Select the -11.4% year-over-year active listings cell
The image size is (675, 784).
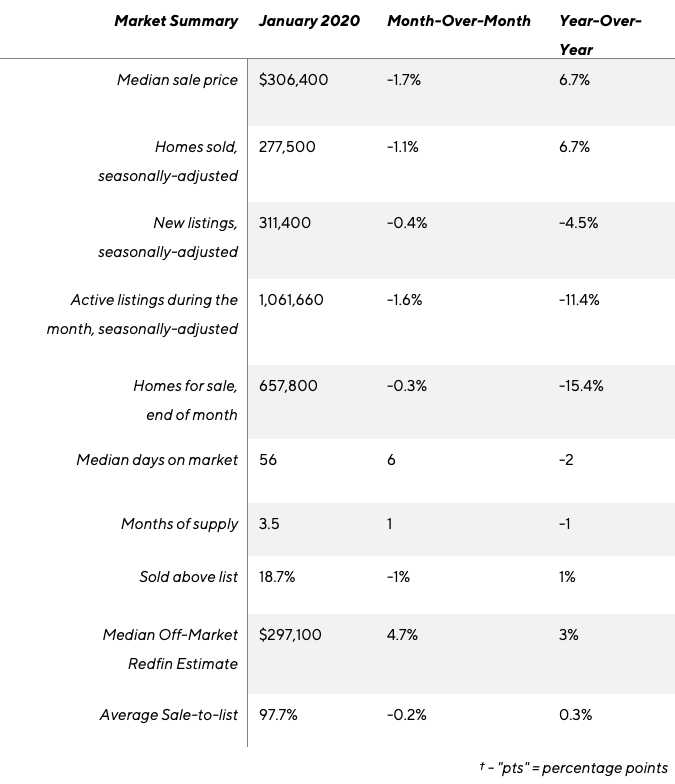click(579, 299)
